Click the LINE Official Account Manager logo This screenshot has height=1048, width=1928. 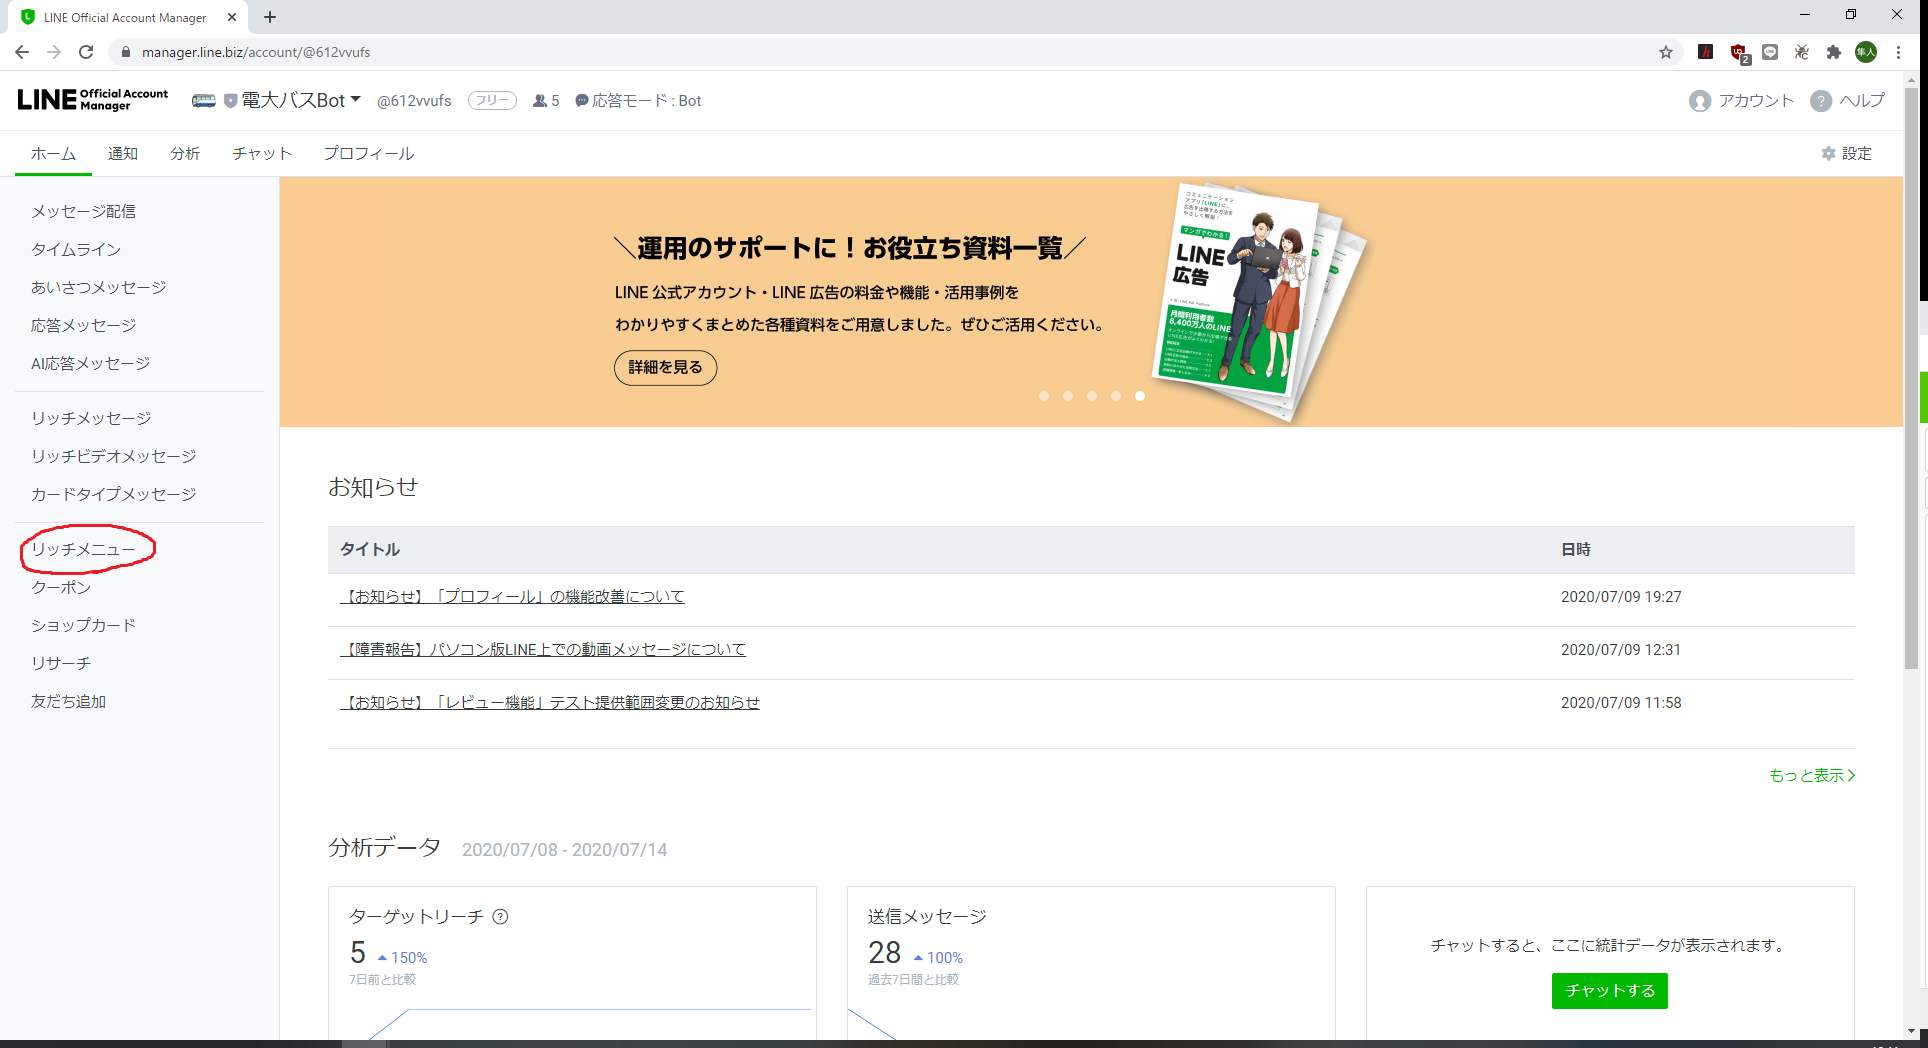coord(90,99)
